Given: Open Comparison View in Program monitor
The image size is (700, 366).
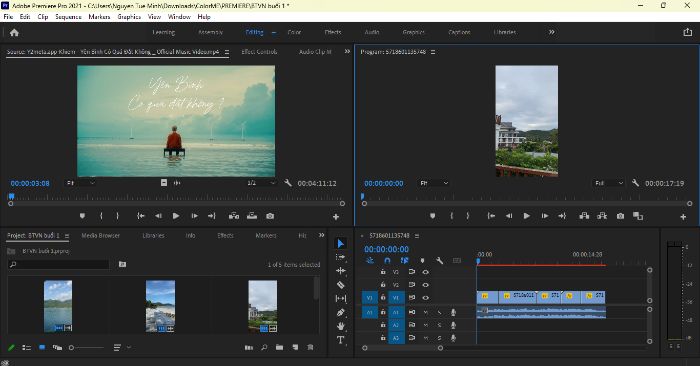Looking at the screenshot, I should click(x=638, y=216).
